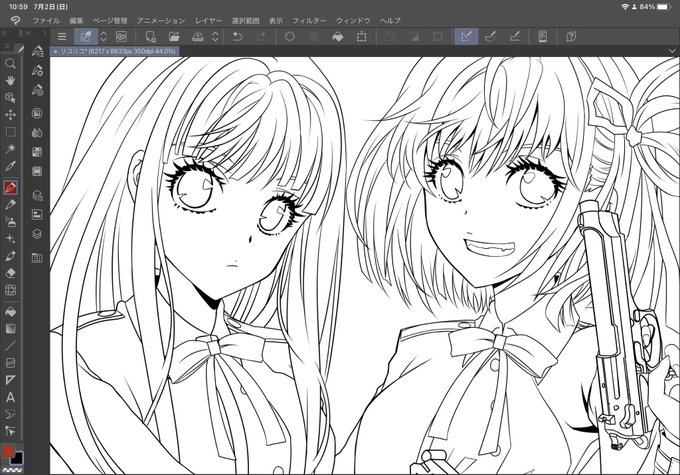Click the Deselect dotted circle icon
This screenshot has height=475, width=680.
[290, 37]
